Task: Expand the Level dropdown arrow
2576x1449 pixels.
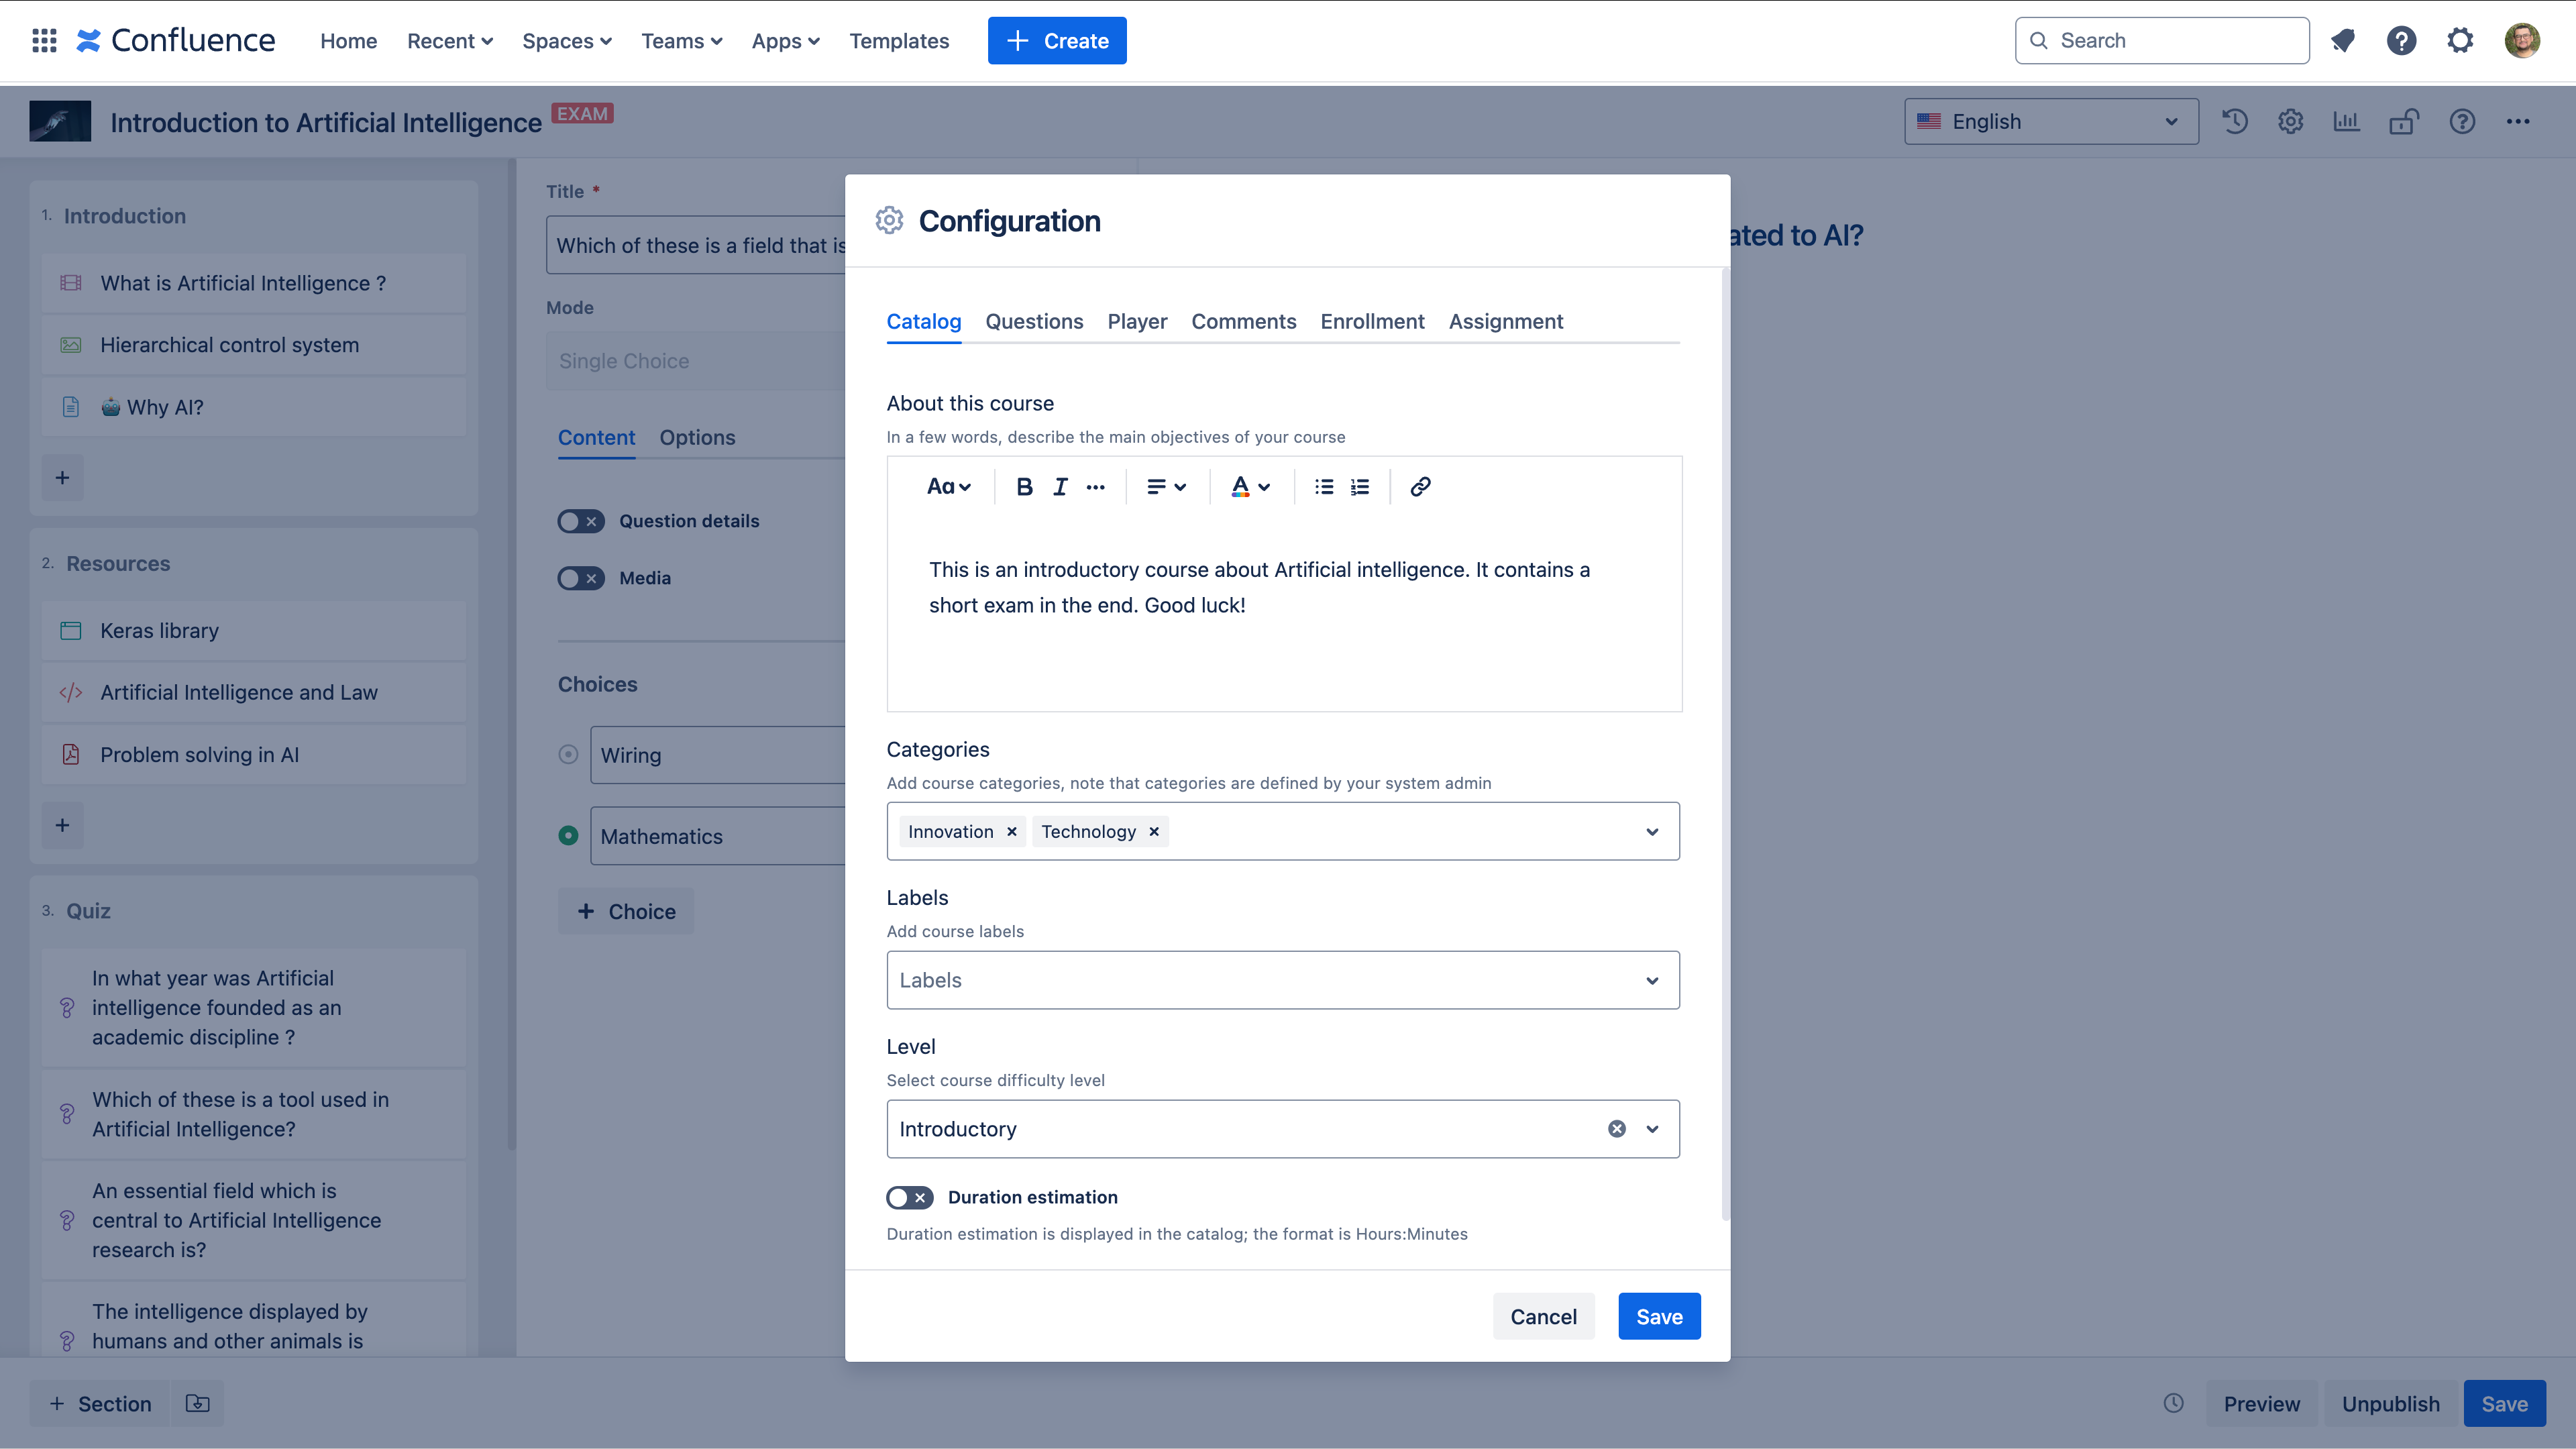Action: [x=1652, y=1129]
